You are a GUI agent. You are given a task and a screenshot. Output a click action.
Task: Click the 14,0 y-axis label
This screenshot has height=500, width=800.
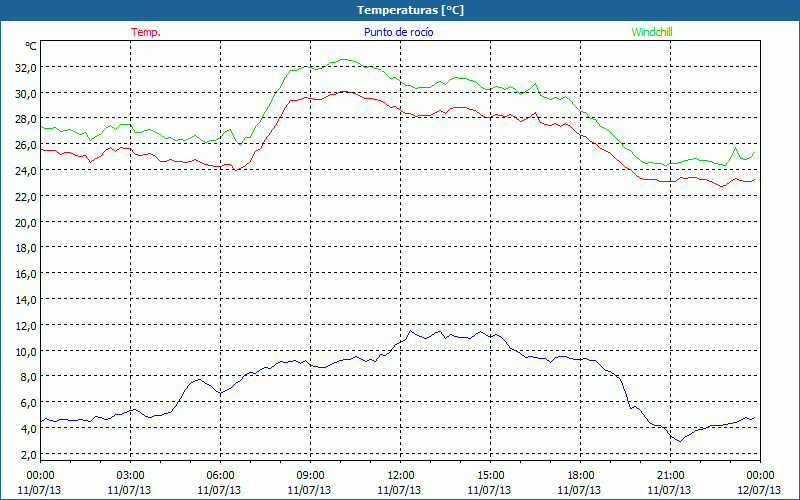point(26,300)
